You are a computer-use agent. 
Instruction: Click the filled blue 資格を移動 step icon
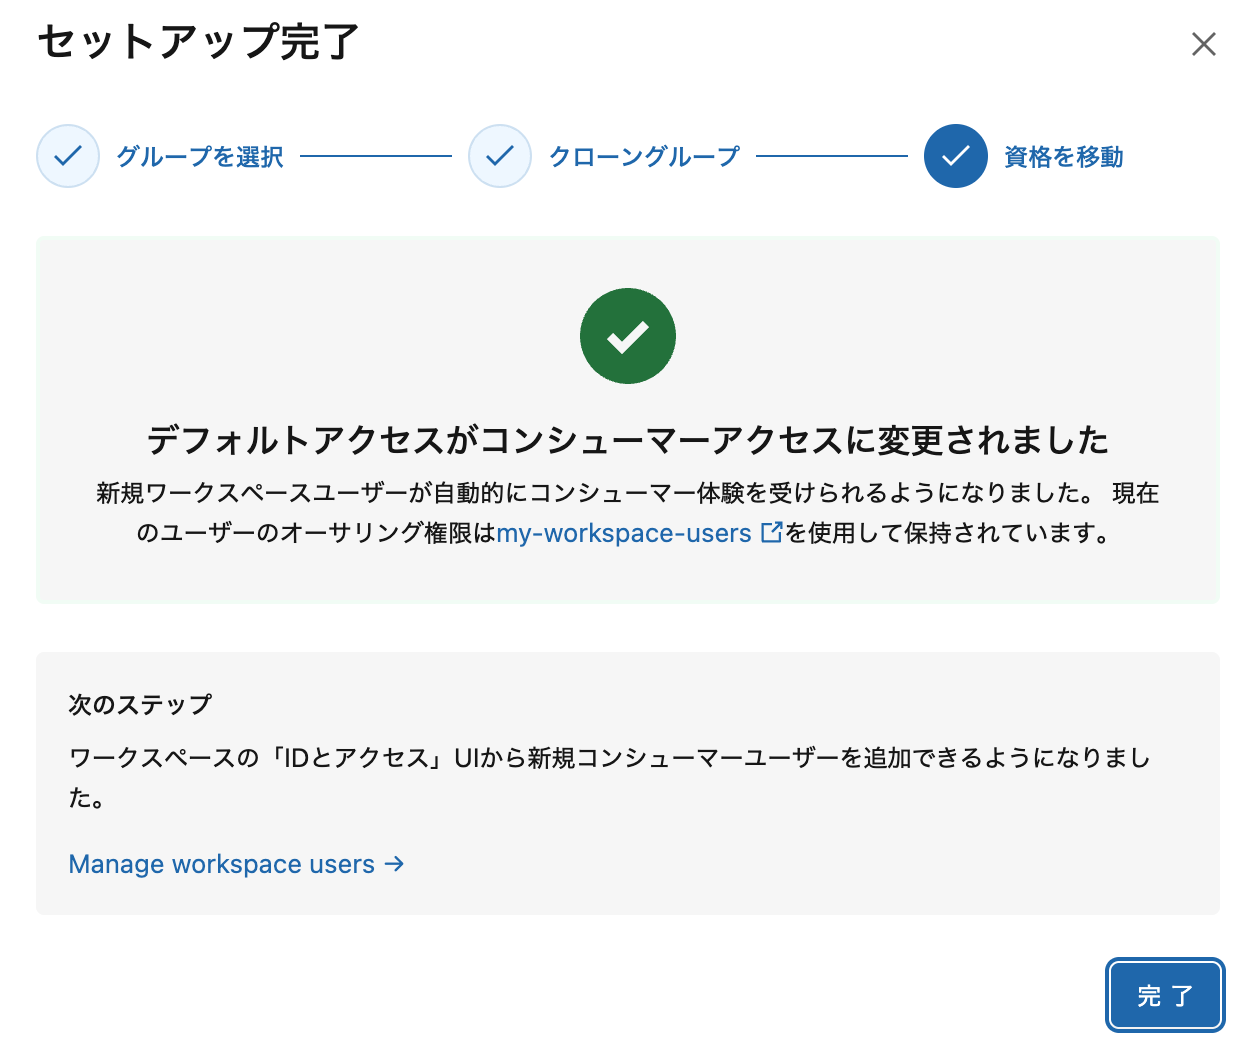coord(955,156)
